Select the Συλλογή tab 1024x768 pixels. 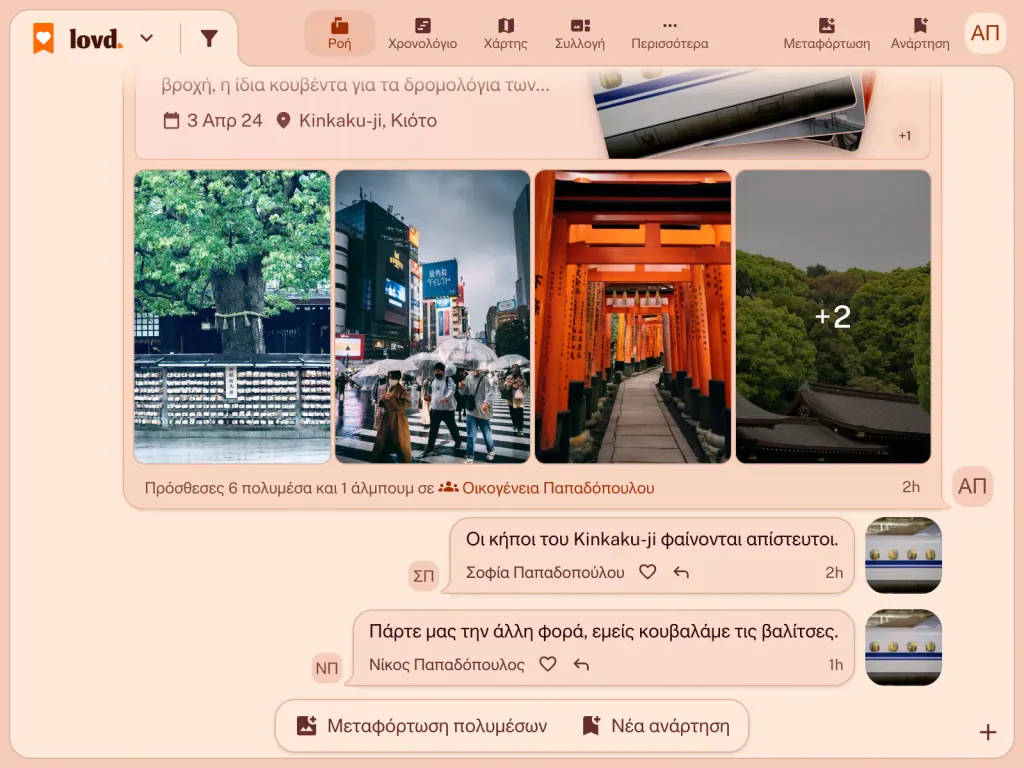[x=580, y=34]
